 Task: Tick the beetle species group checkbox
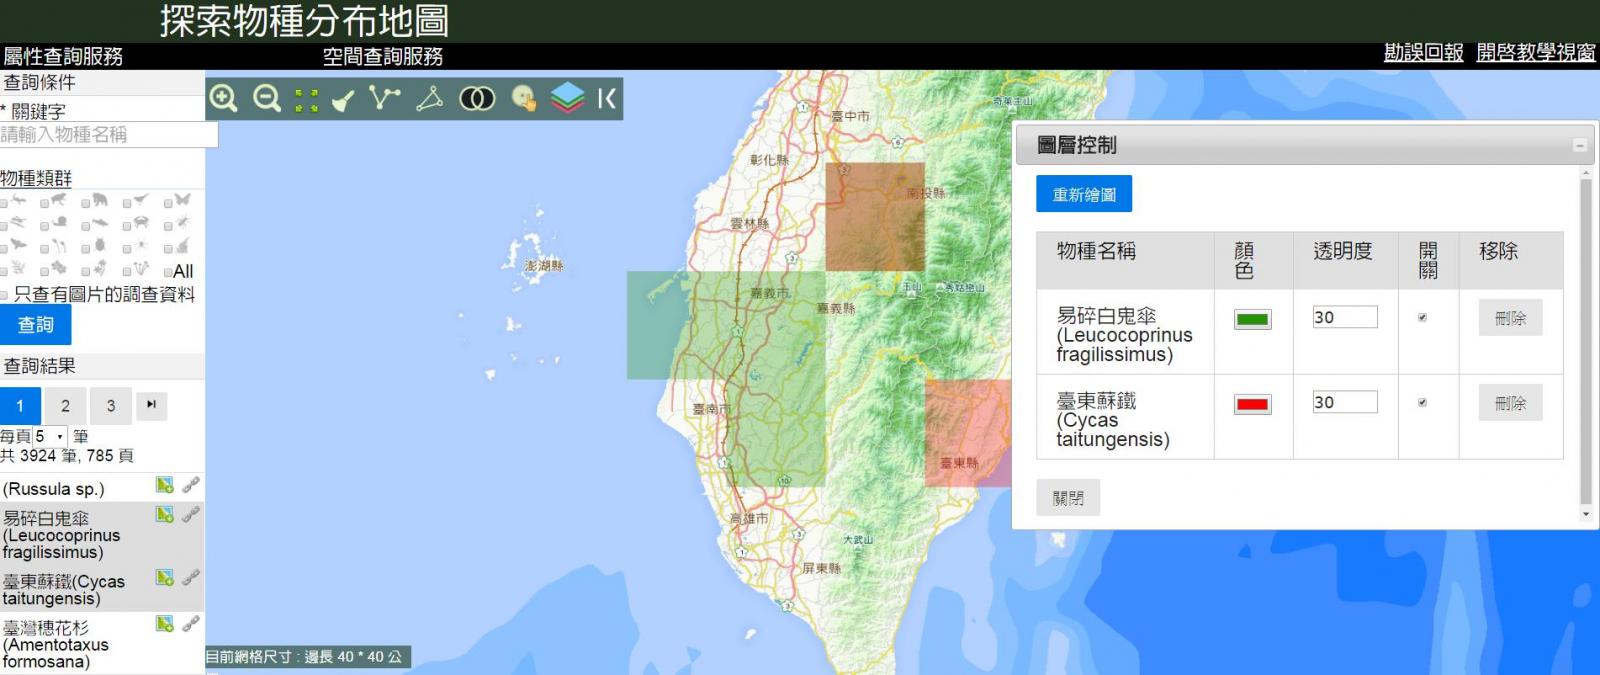point(86,249)
